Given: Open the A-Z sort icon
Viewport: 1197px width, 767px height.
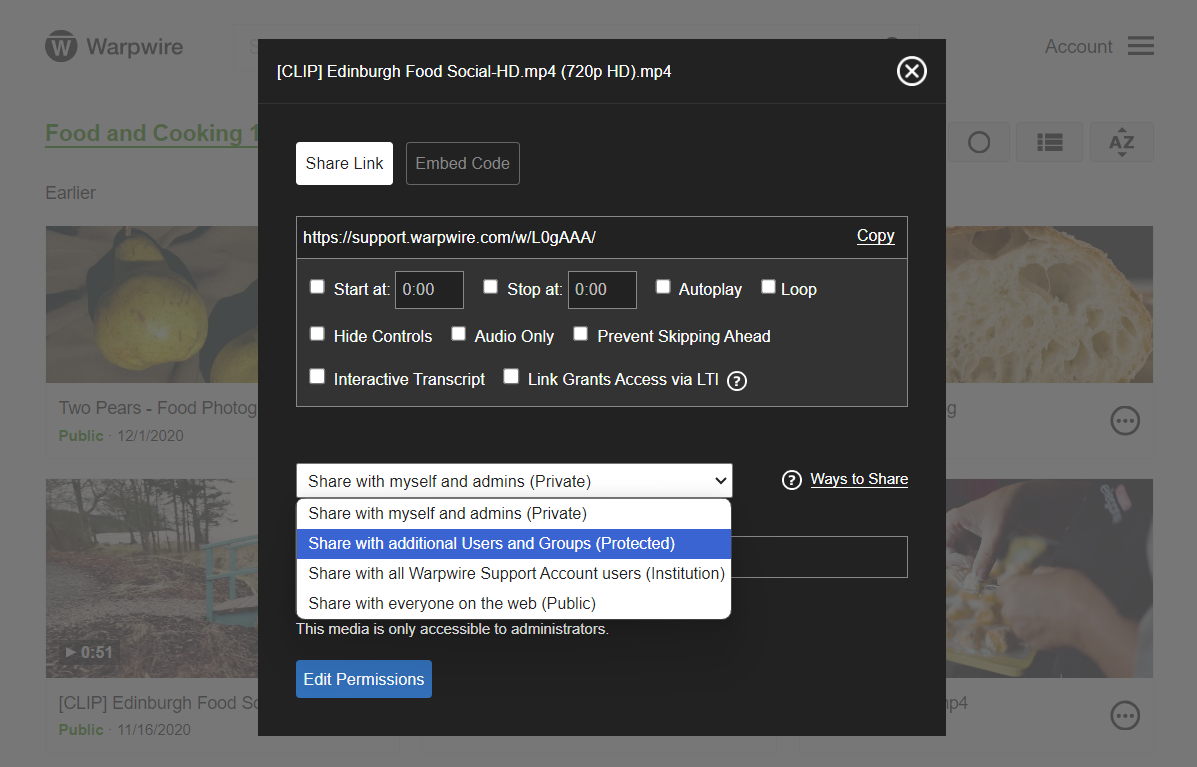Looking at the screenshot, I should click(x=1121, y=143).
